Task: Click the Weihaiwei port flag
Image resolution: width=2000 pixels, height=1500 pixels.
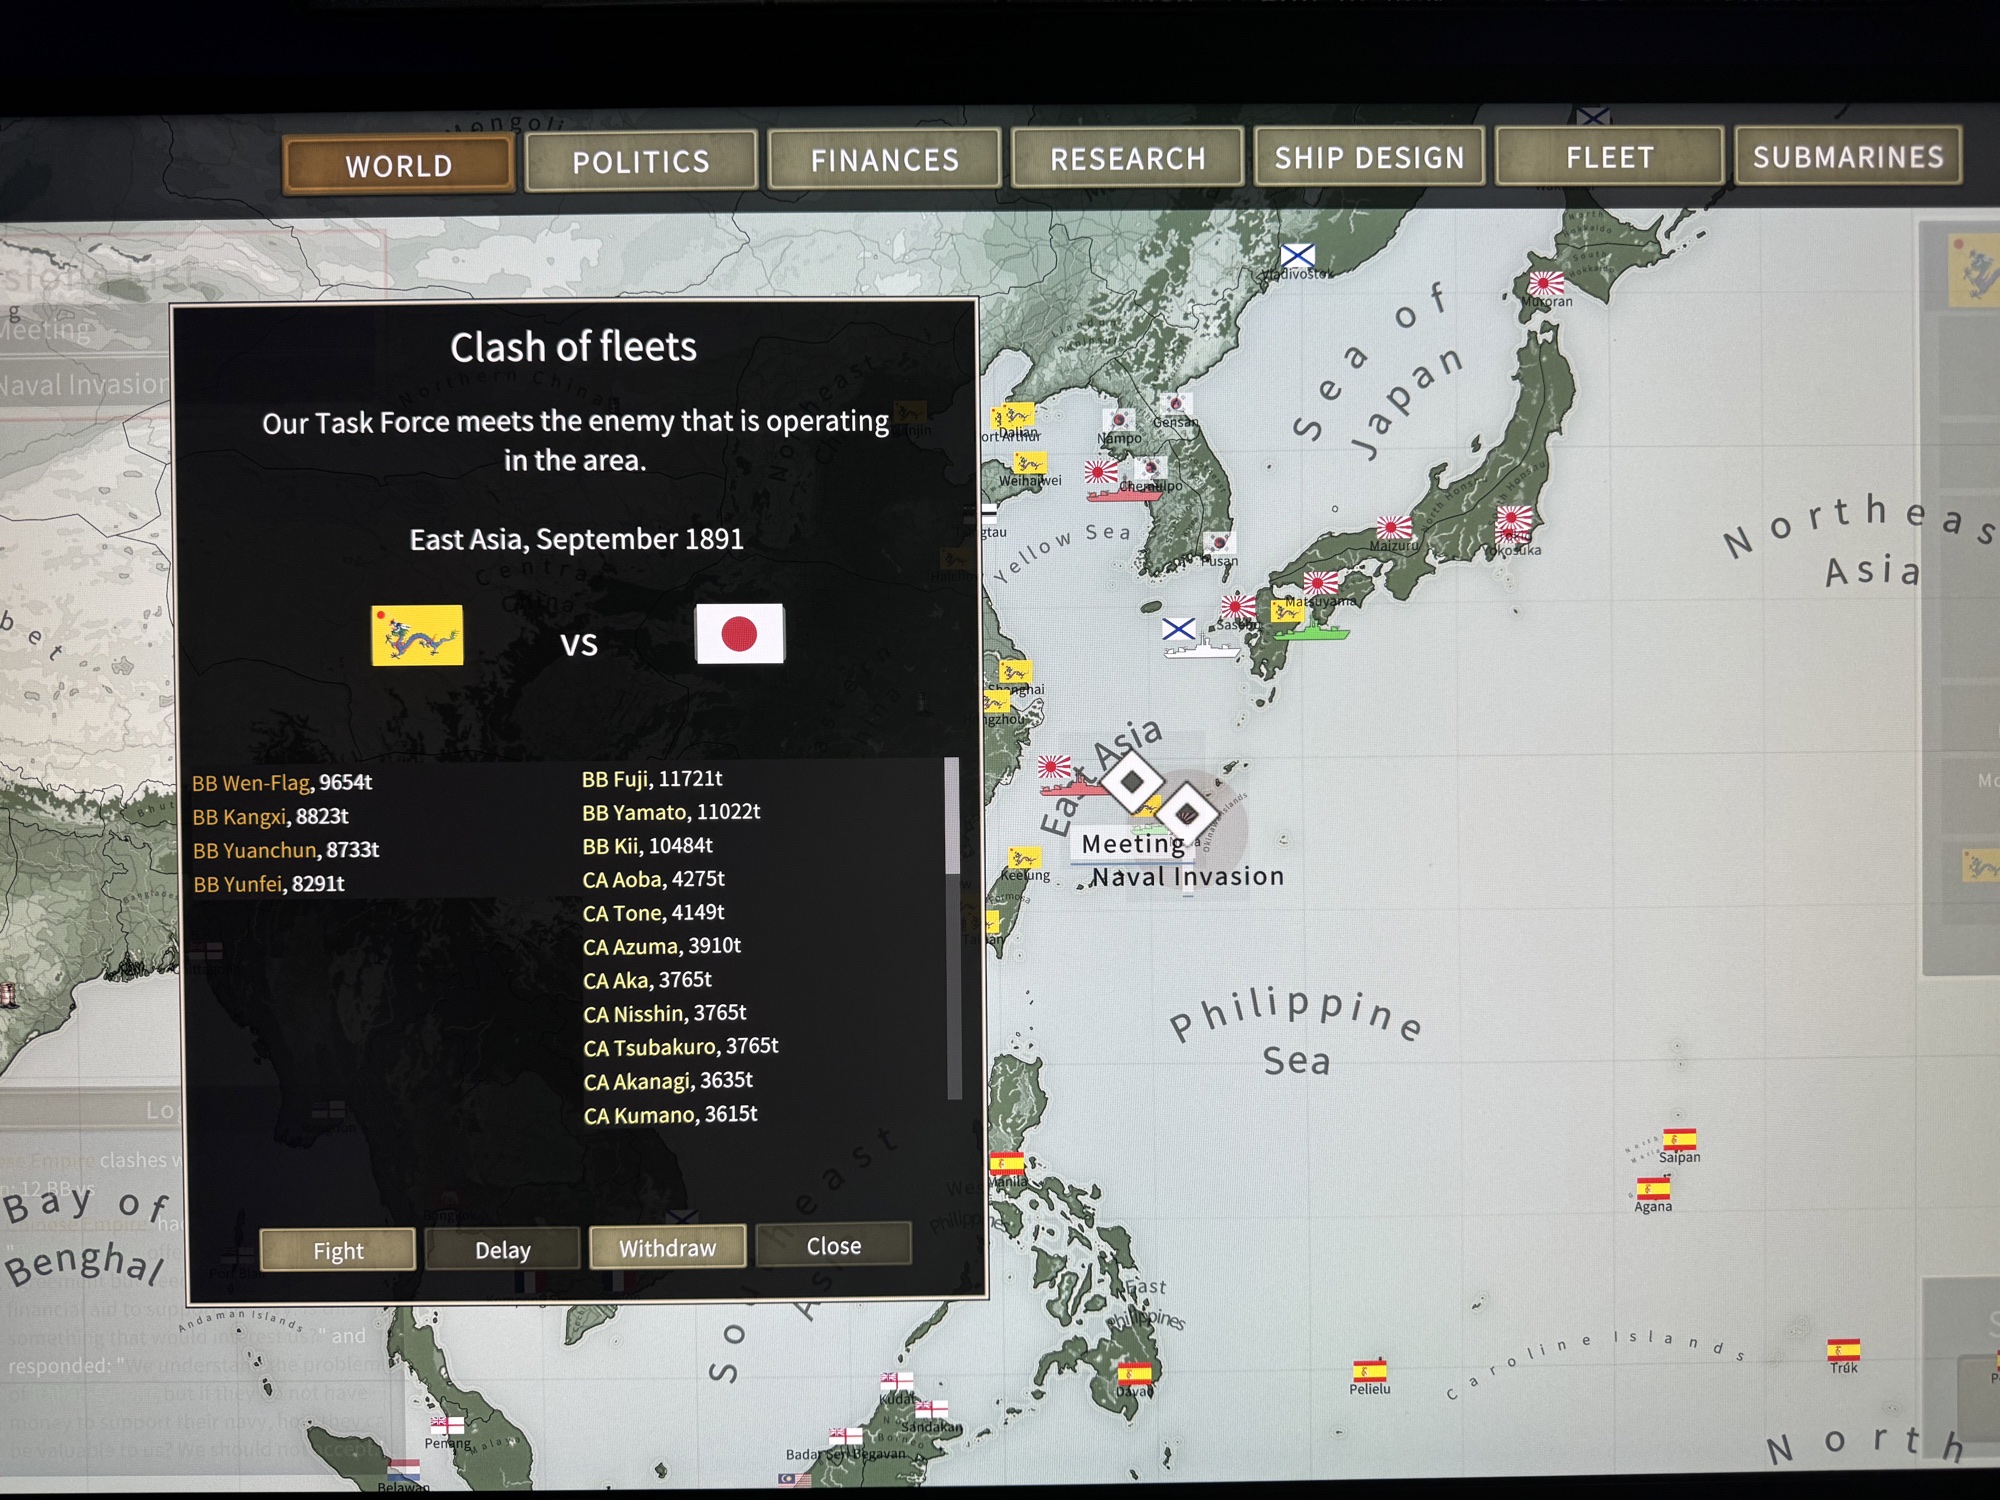Action: coord(1029,463)
